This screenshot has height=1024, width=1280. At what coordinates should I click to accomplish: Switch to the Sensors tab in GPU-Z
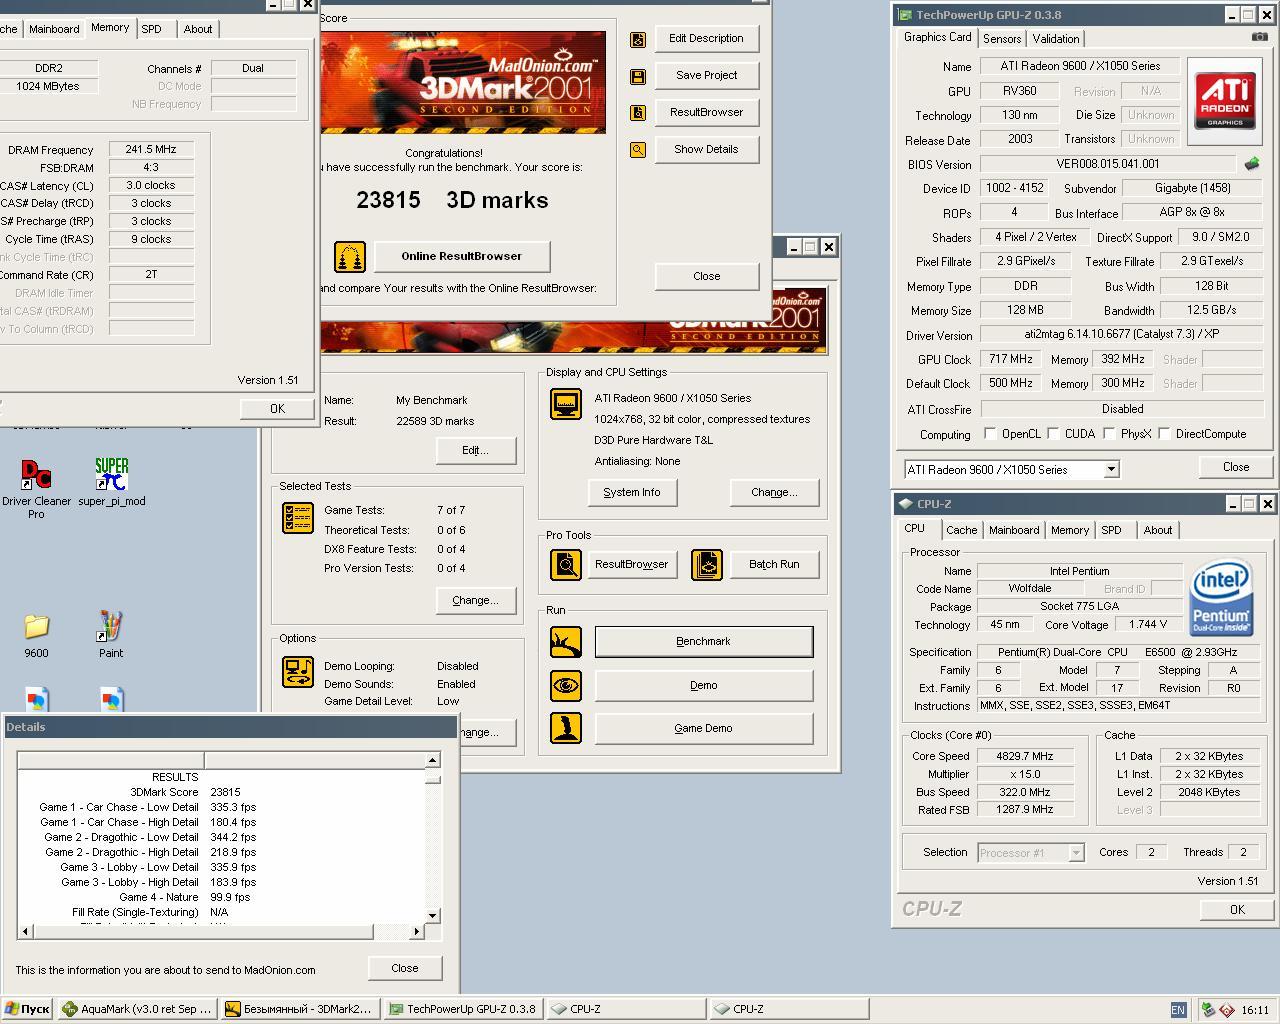point(1002,39)
